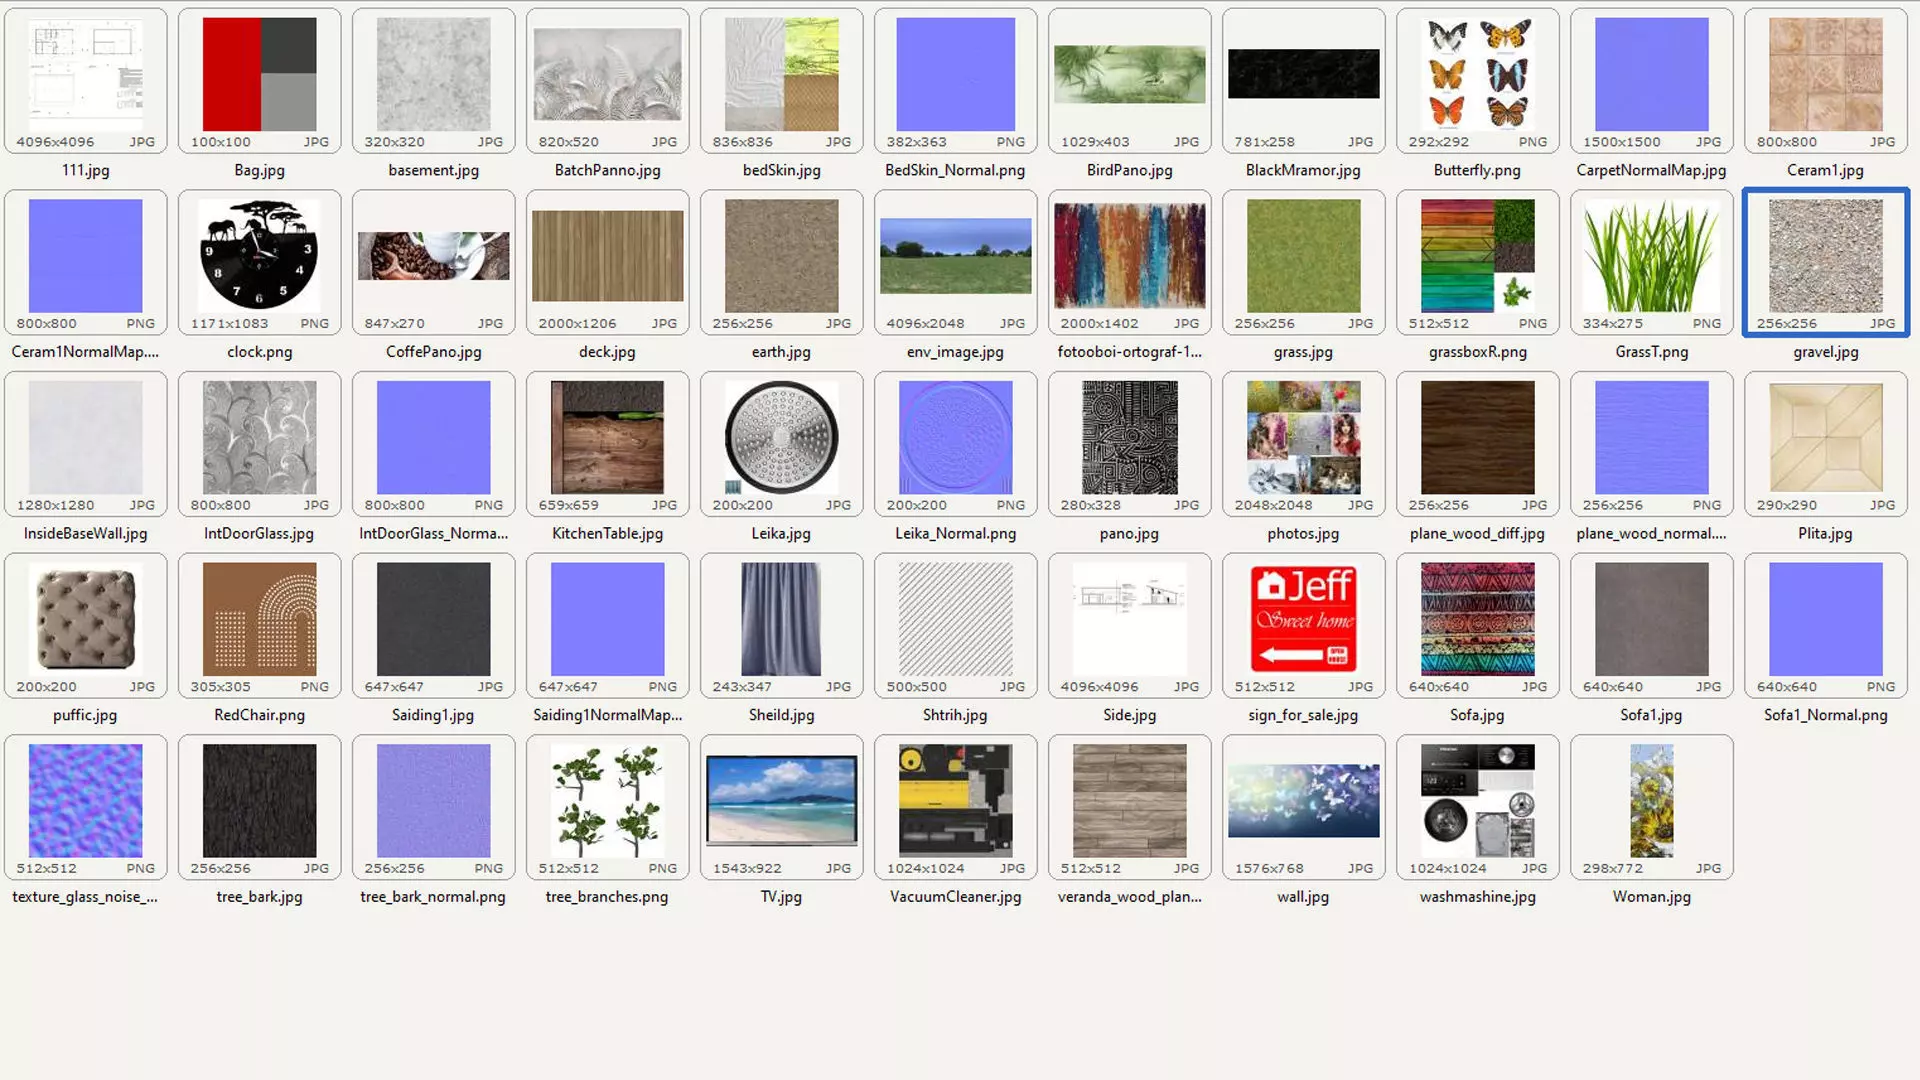Select the GrassT.png grass blades thumbnail
The width and height of the screenshot is (1920, 1080).
(1651, 256)
